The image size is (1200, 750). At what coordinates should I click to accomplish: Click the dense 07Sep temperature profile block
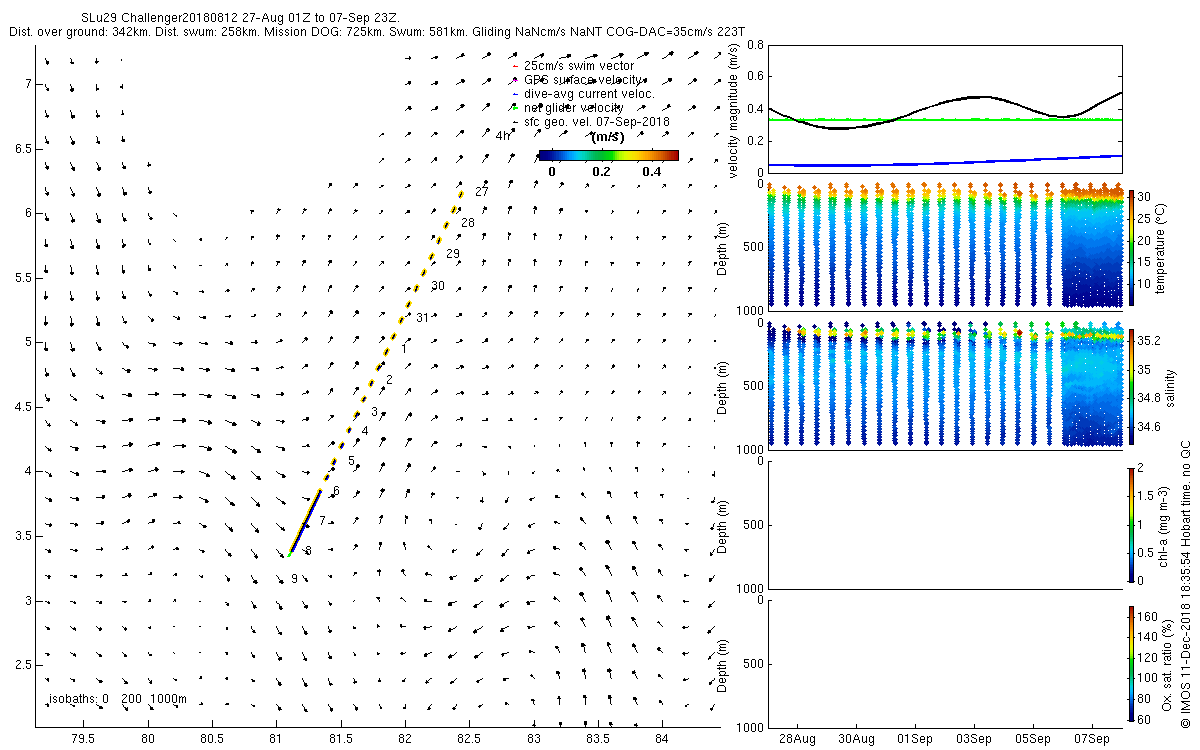pyautogui.click(x=1091, y=246)
